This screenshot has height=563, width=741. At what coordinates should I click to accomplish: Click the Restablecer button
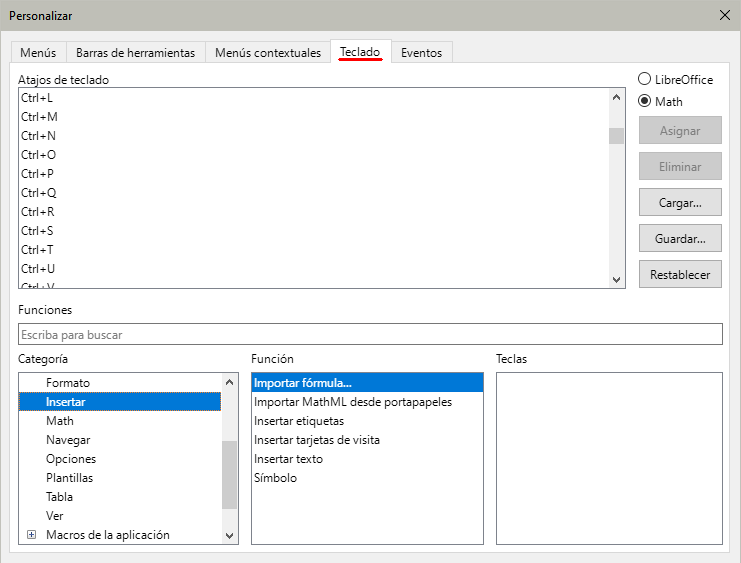click(680, 275)
